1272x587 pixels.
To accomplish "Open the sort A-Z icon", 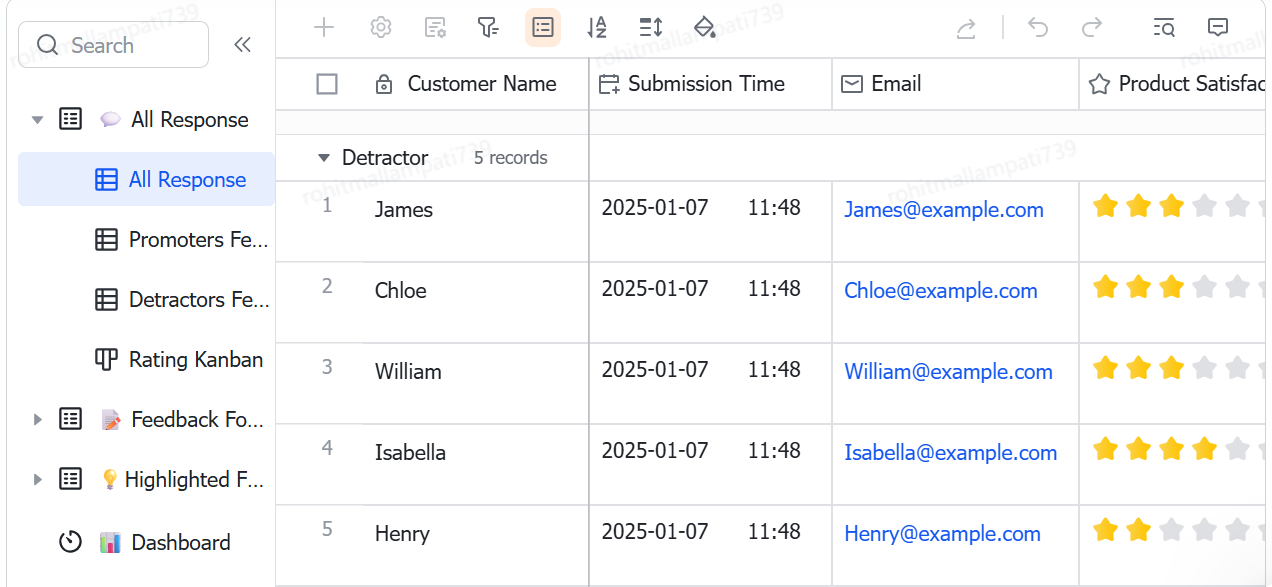I will 597,28.
